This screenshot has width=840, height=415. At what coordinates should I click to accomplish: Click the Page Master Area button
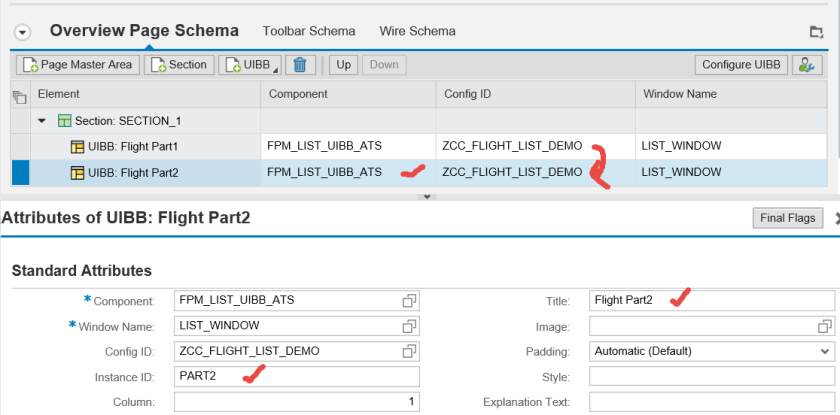[77, 65]
